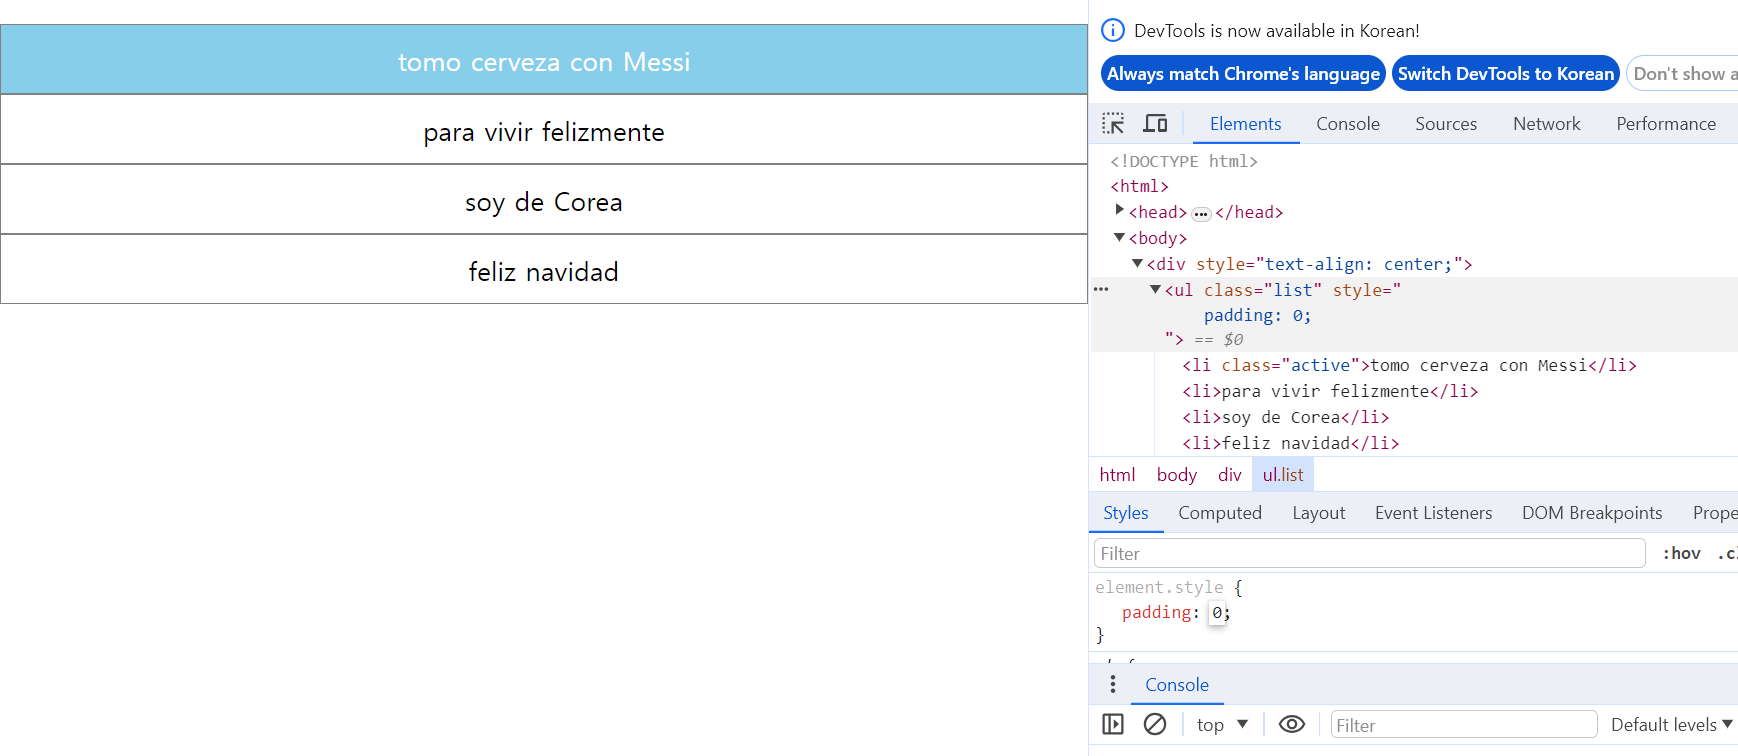The width and height of the screenshot is (1738, 756).
Task: Open the Sources tab
Action: [x=1446, y=123]
